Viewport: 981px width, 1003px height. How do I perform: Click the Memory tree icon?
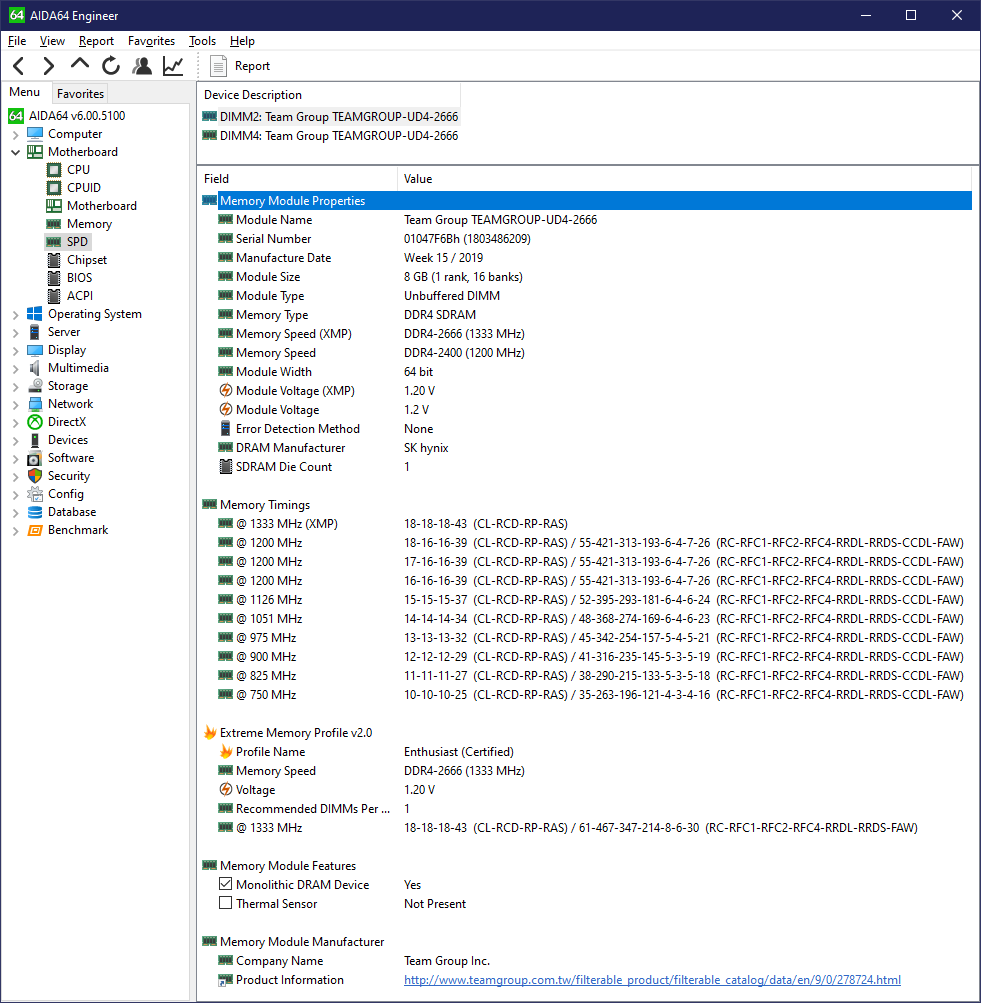coord(54,224)
